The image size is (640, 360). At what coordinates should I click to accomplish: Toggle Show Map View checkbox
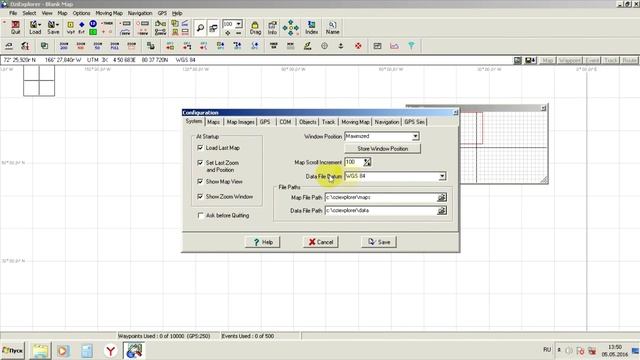click(200, 181)
